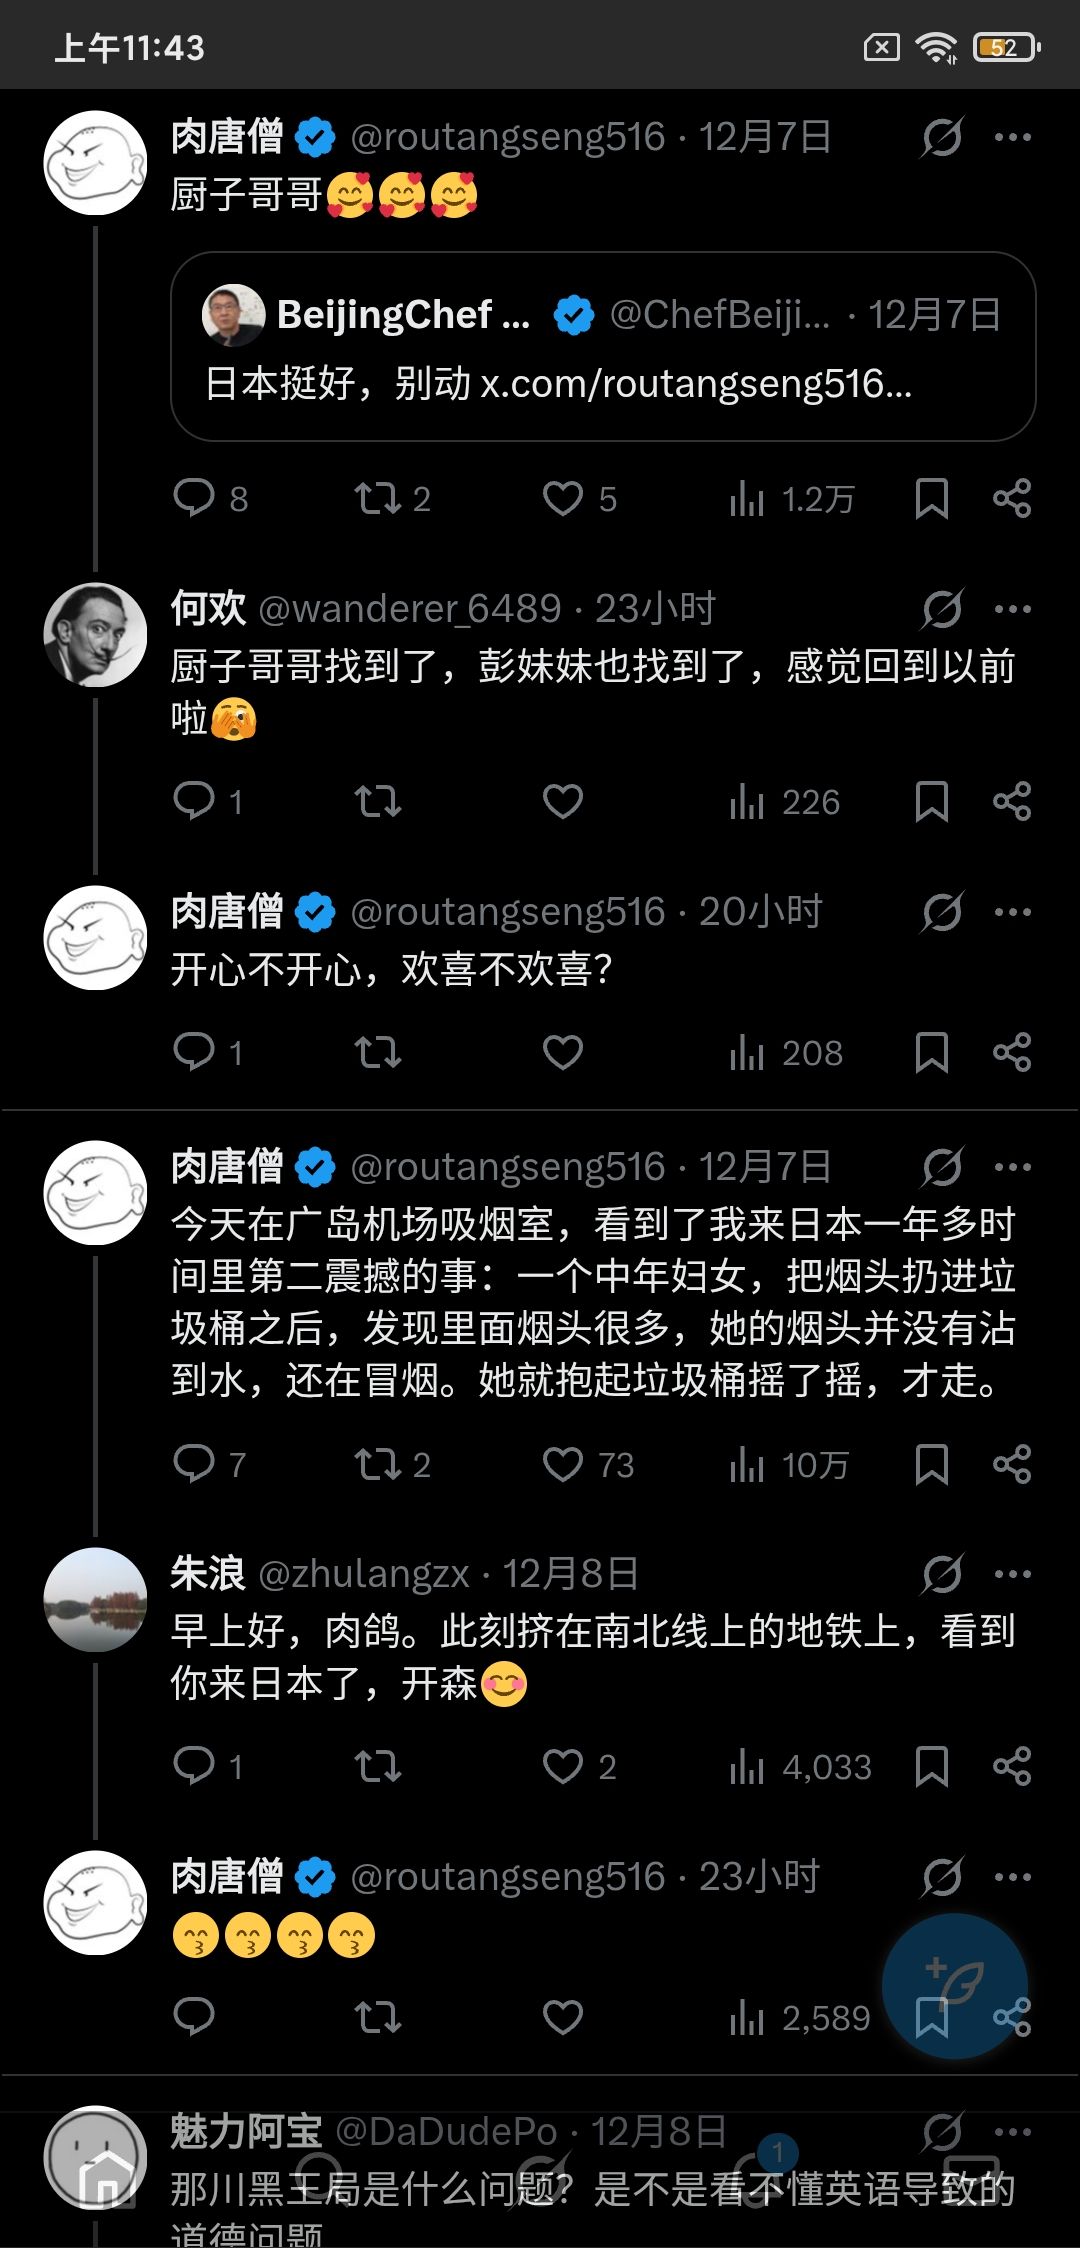This screenshot has height=2248, width=1080.
Task: Like 朱浪's good morning tweet
Action: [x=563, y=1767]
